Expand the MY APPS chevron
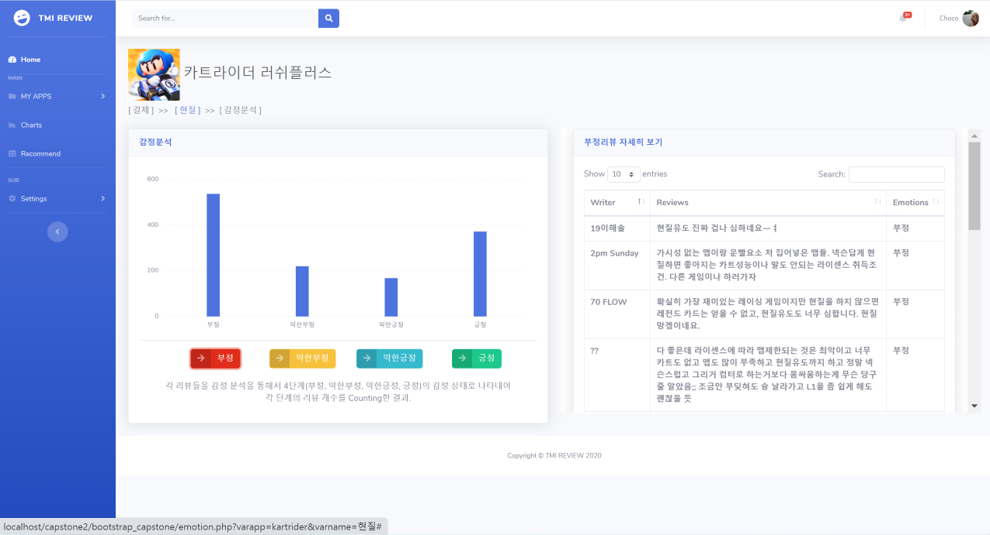Viewport: 990px width, 535px height. pyautogui.click(x=103, y=96)
